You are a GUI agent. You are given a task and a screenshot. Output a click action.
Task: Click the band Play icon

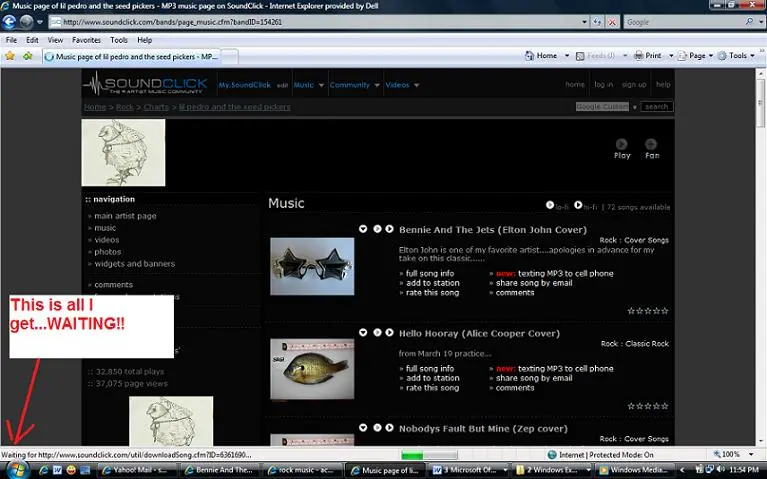(x=622, y=144)
